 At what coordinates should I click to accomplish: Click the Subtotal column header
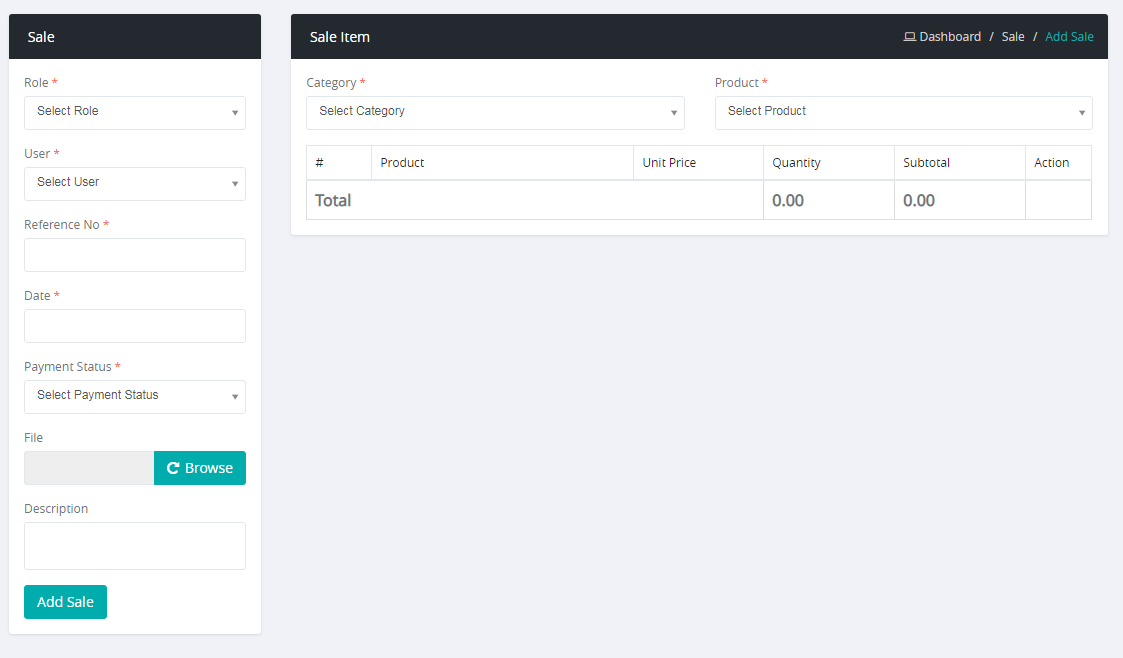coord(926,163)
